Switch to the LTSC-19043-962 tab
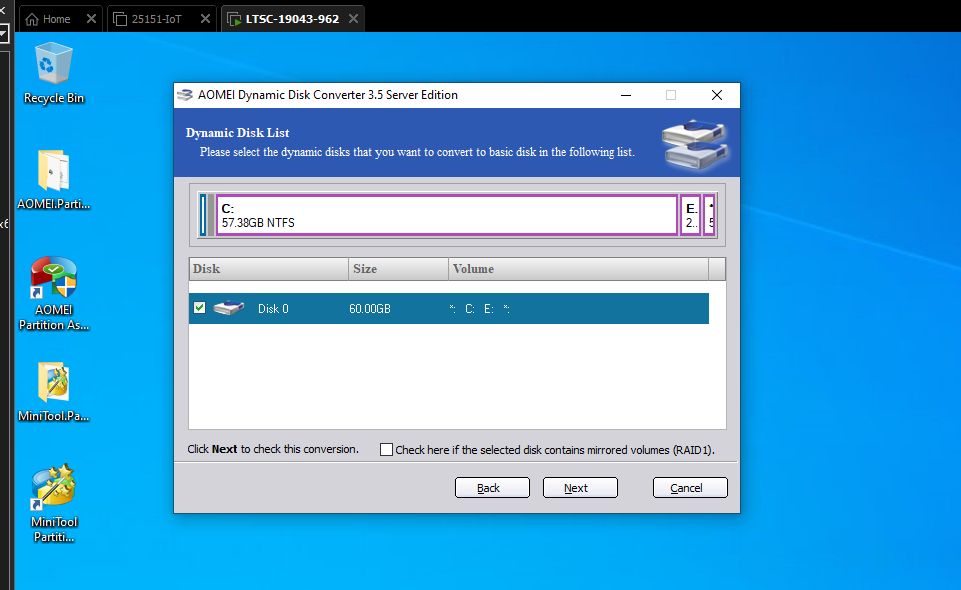961x590 pixels. coord(292,19)
